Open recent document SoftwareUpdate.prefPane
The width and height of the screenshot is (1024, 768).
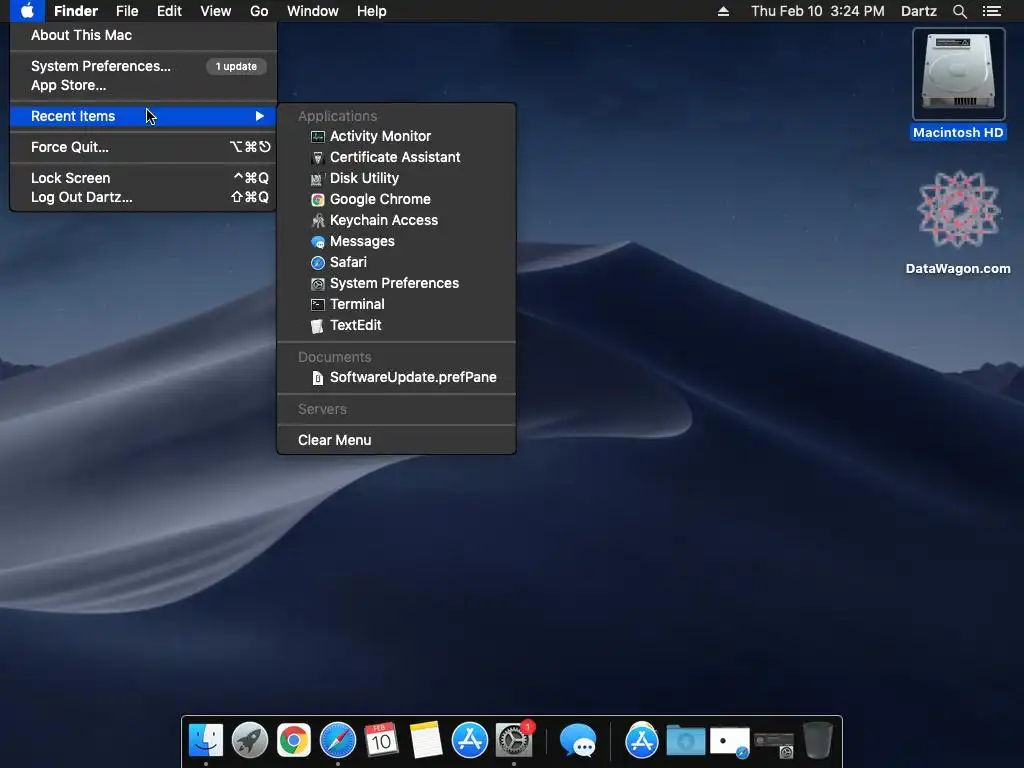pyautogui.click(x=396, y=377)
